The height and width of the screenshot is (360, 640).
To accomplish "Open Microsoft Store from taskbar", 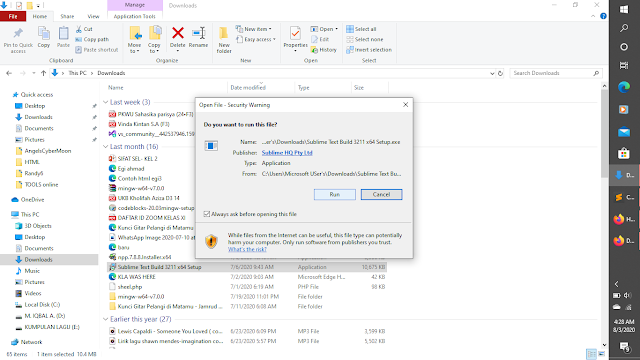I will (x=624, y=153).
